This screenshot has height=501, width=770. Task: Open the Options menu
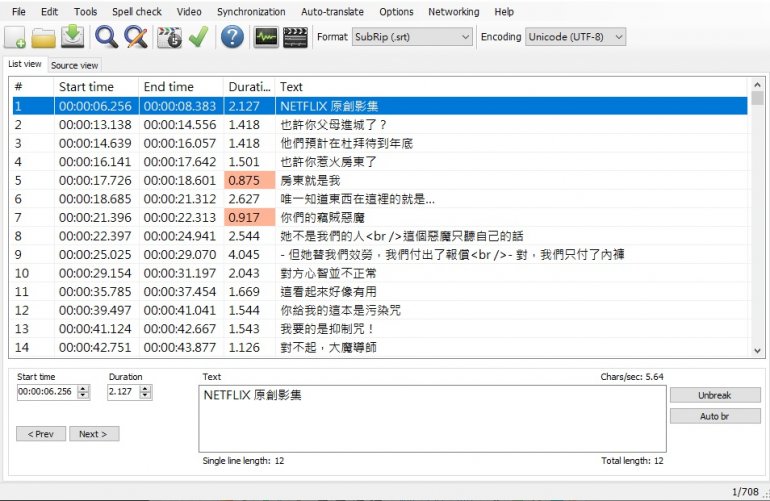coord(396,12)
